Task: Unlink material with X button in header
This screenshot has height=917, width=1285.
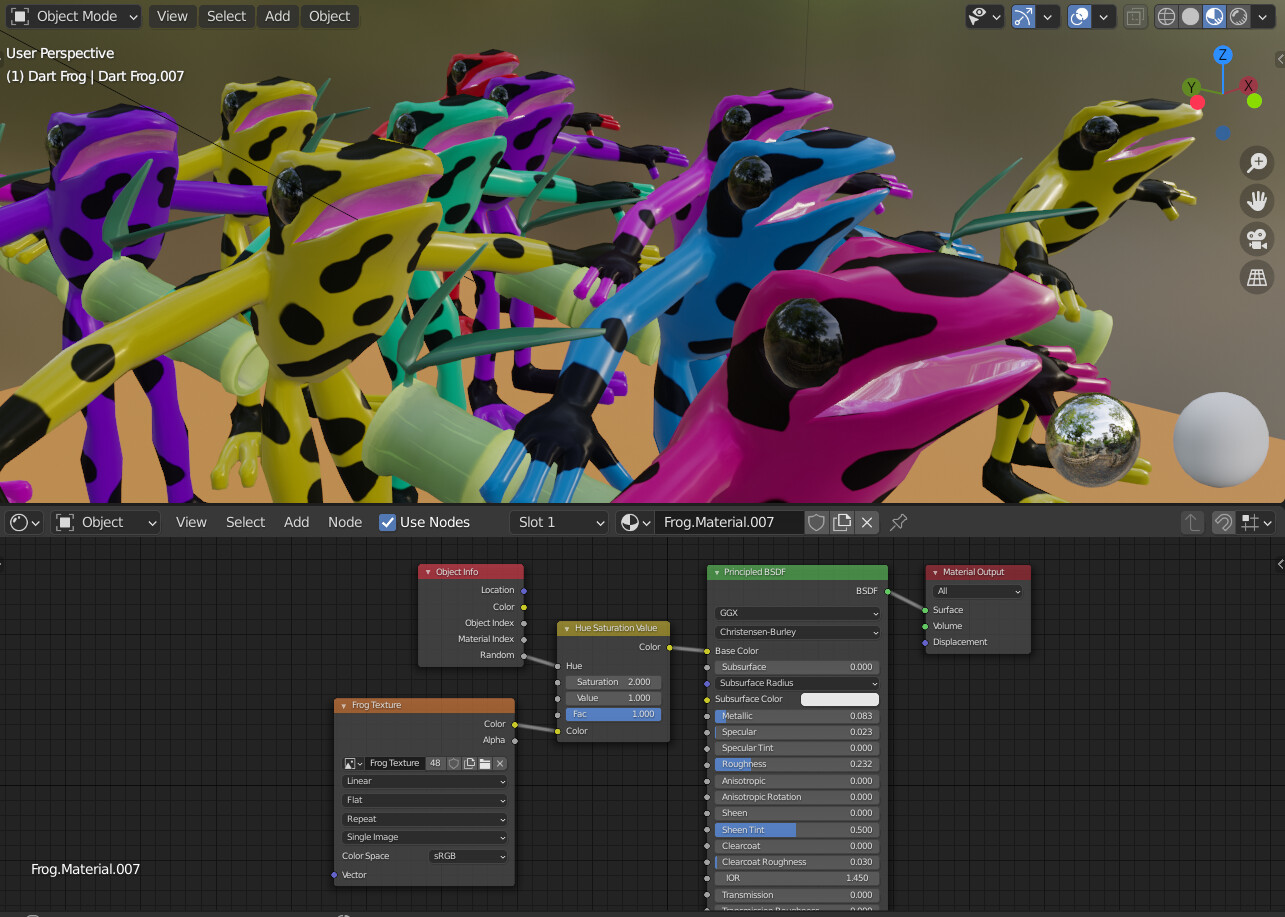Action: (867, 522)
